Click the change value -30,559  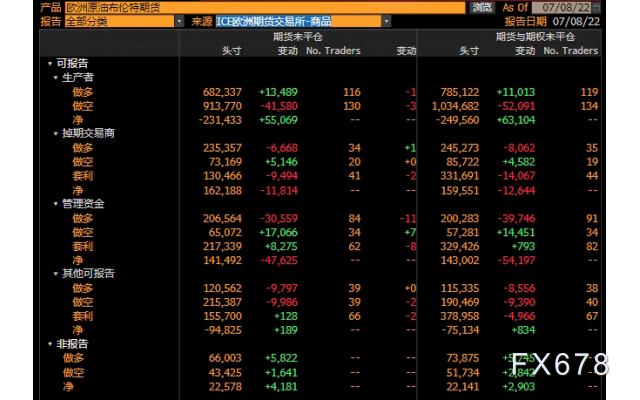pos(279,219)
